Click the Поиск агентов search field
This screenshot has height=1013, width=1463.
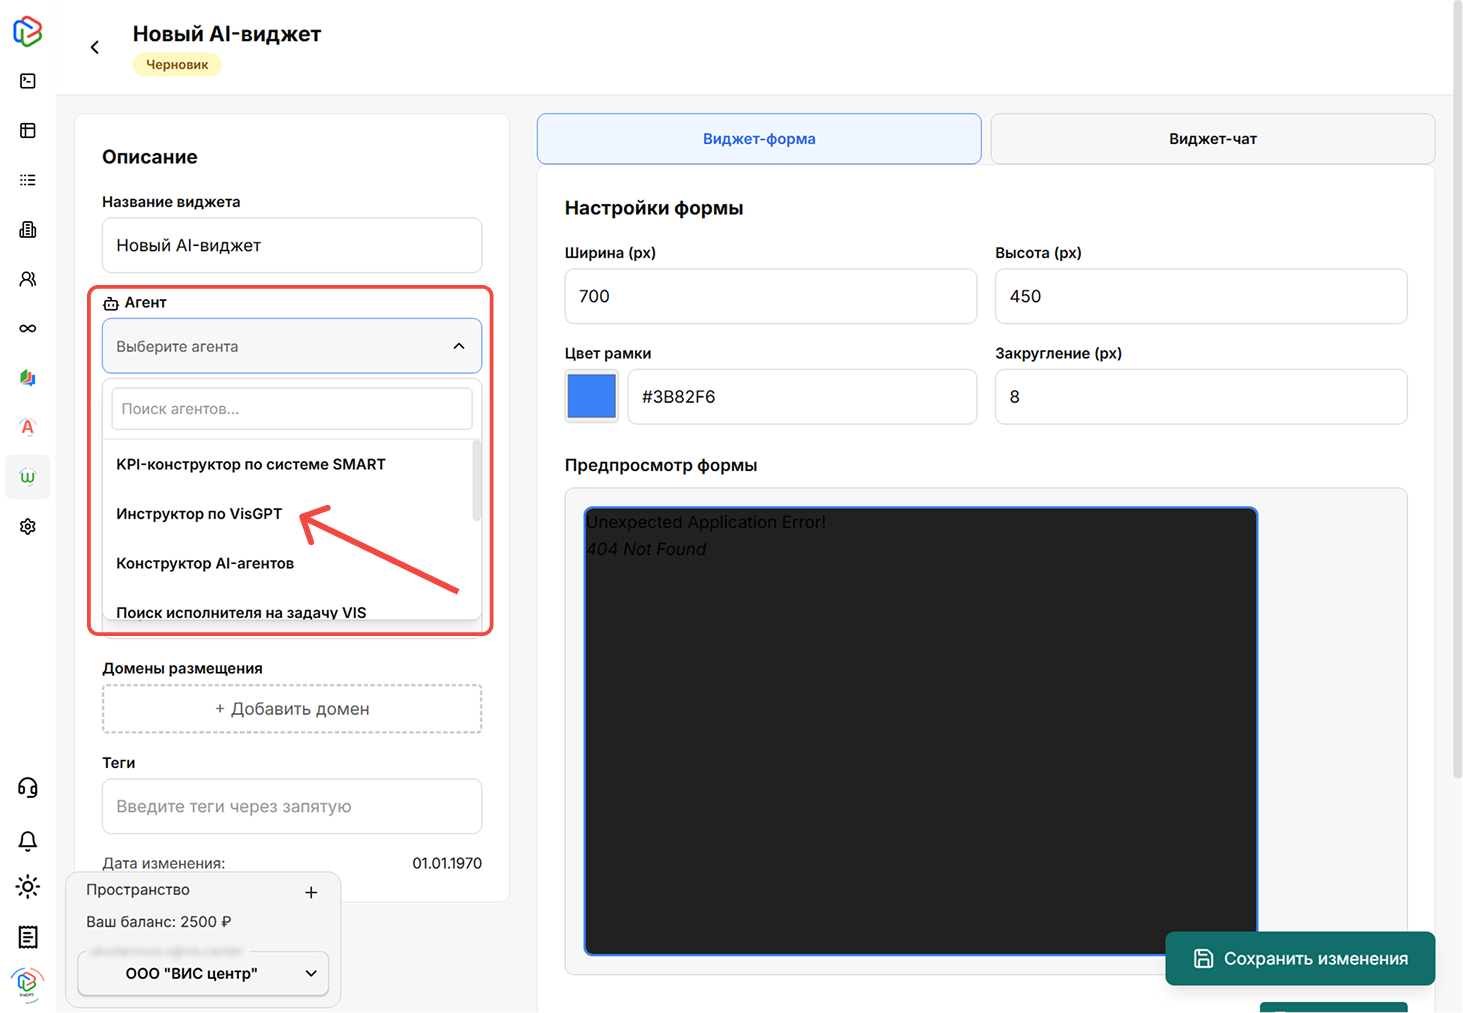point(291,409)
